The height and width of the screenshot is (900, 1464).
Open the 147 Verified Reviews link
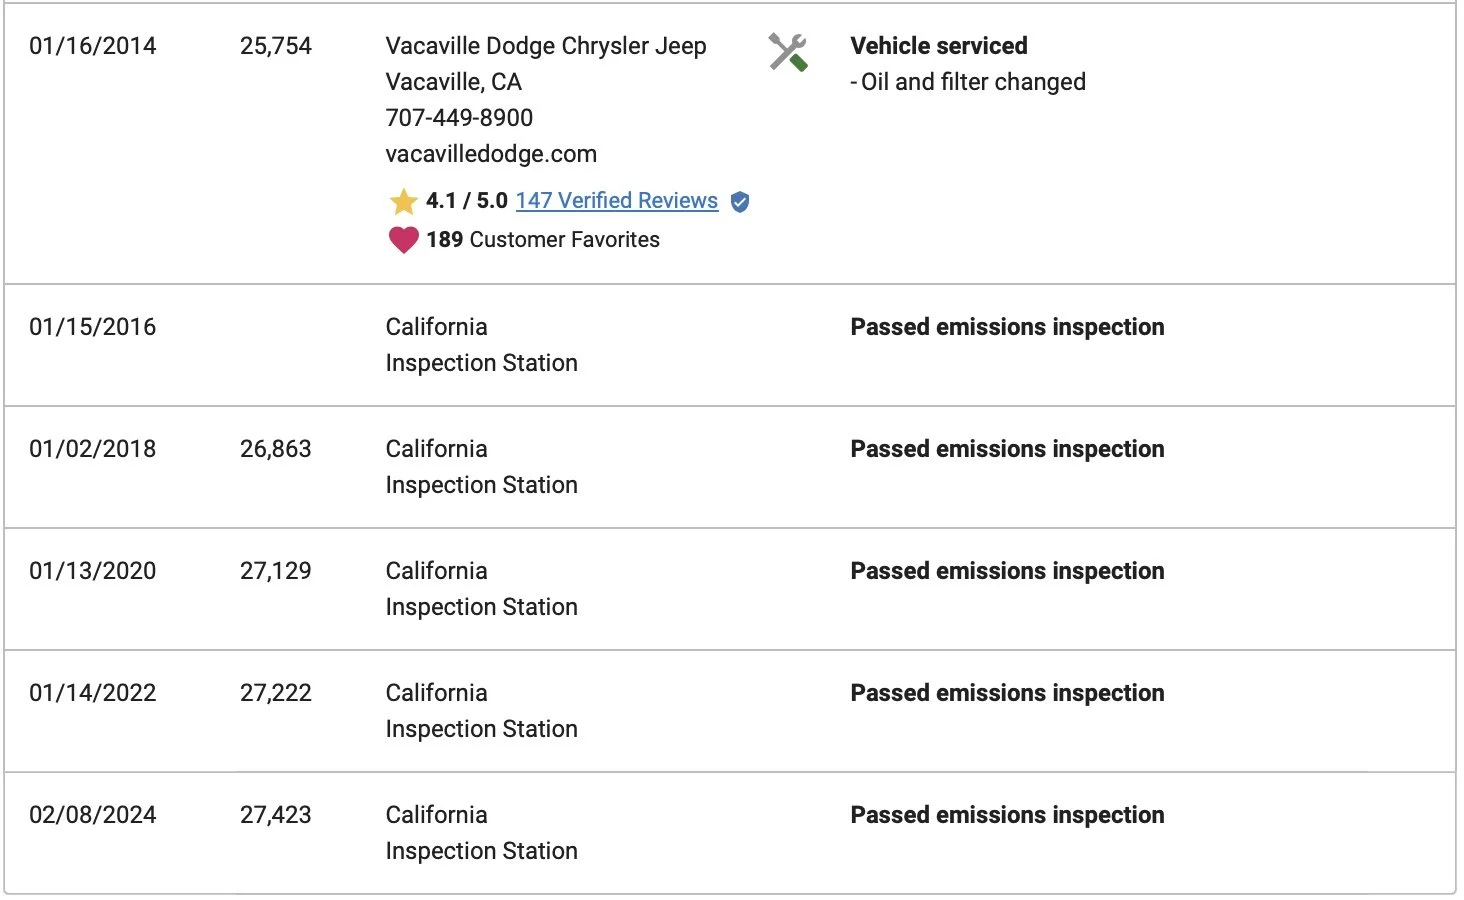tap(616, 201)
